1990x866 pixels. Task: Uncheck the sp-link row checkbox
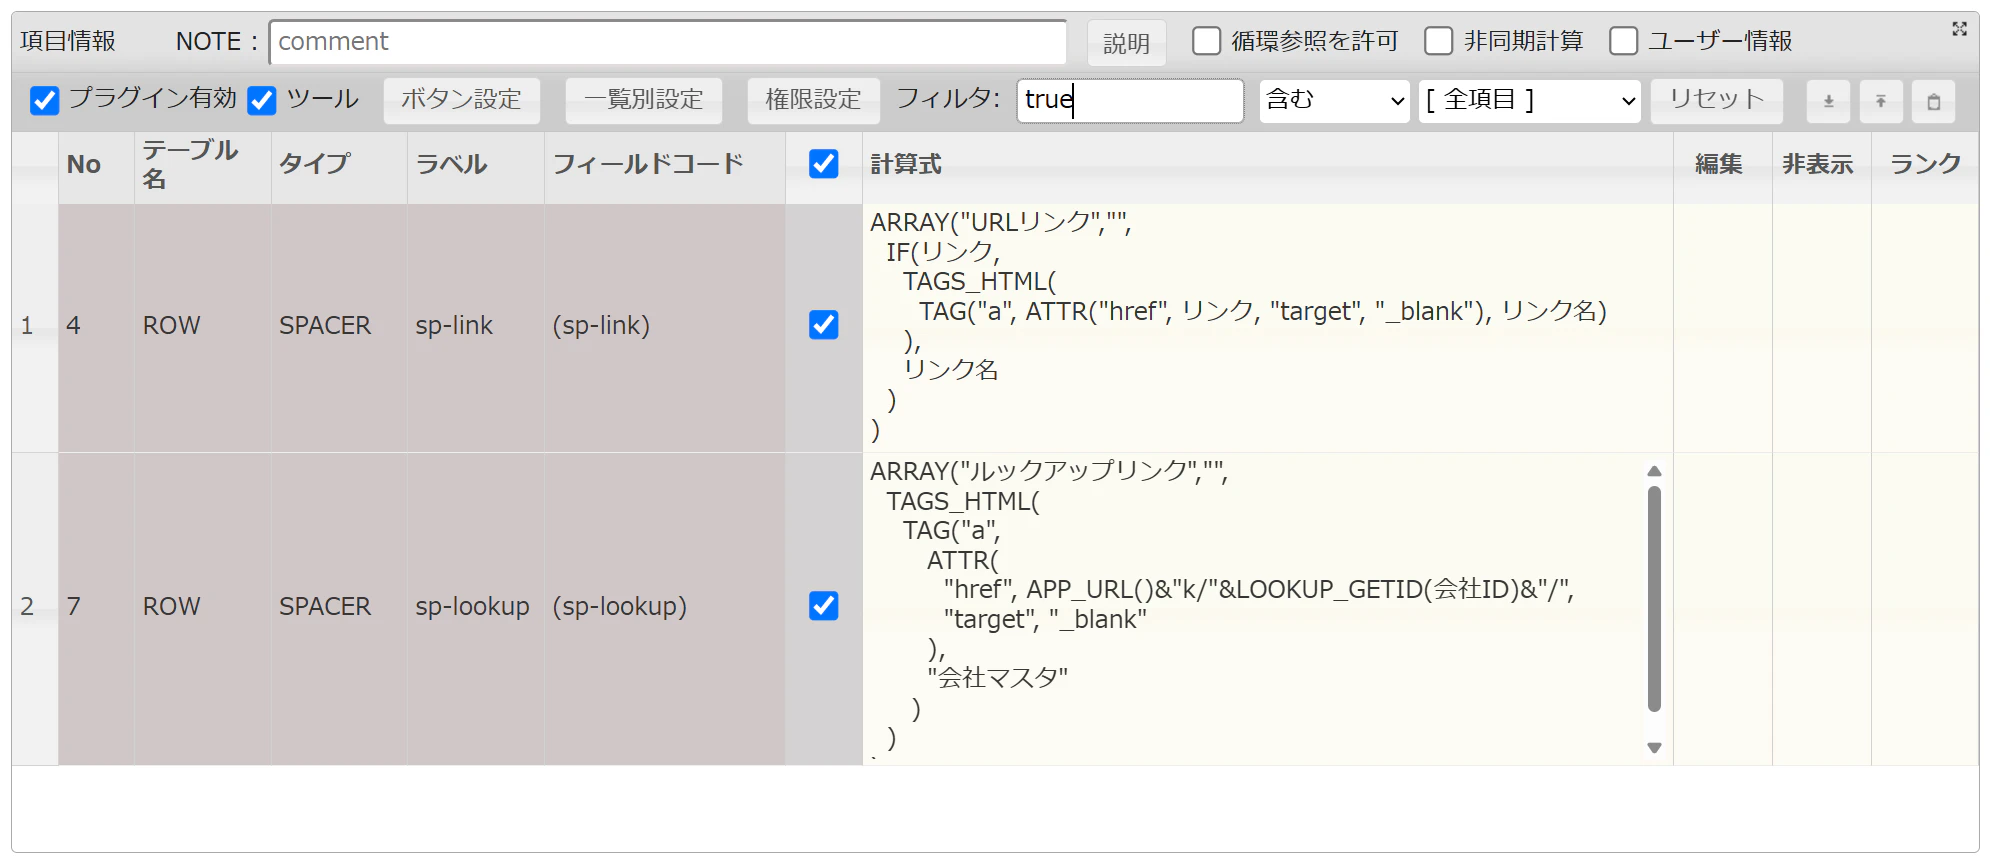coord(824,325)
